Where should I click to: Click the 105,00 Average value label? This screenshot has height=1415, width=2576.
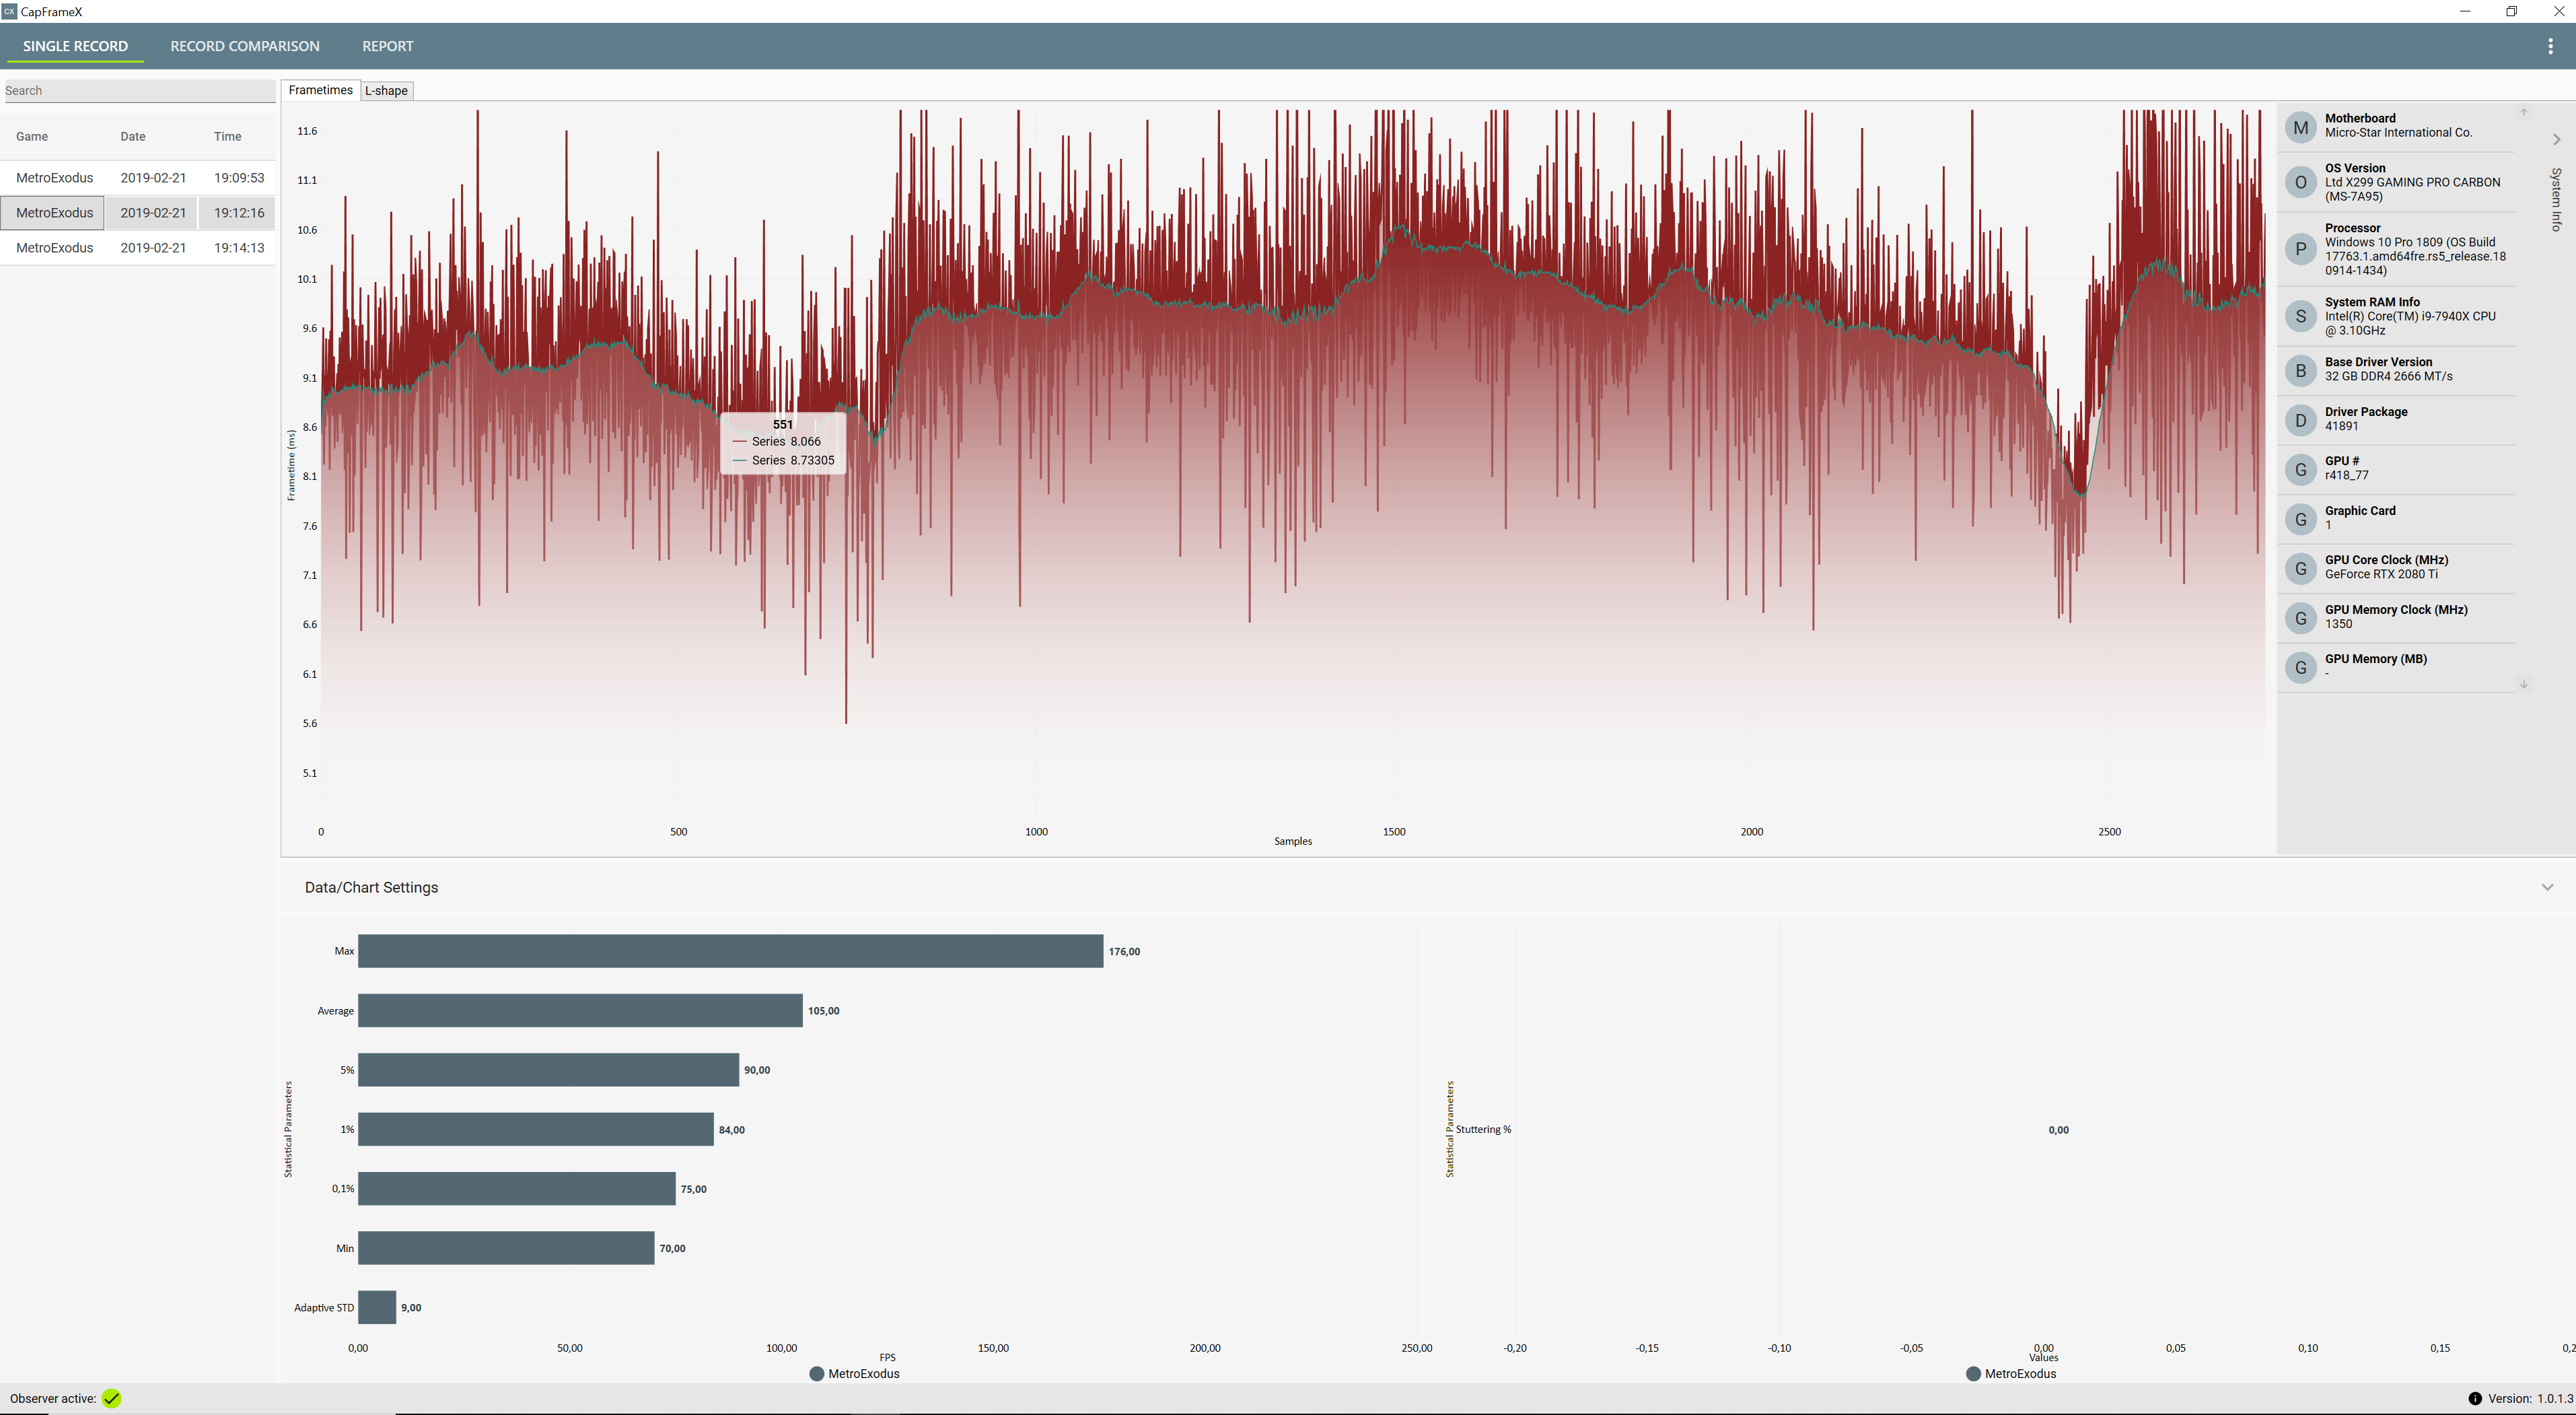823,1010
